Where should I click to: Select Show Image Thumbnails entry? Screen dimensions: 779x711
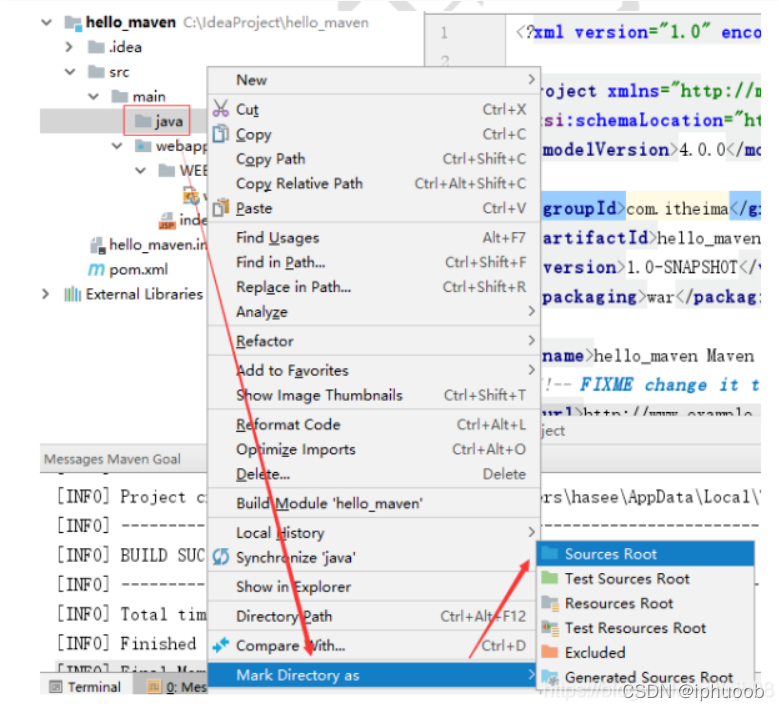point(374,395)
